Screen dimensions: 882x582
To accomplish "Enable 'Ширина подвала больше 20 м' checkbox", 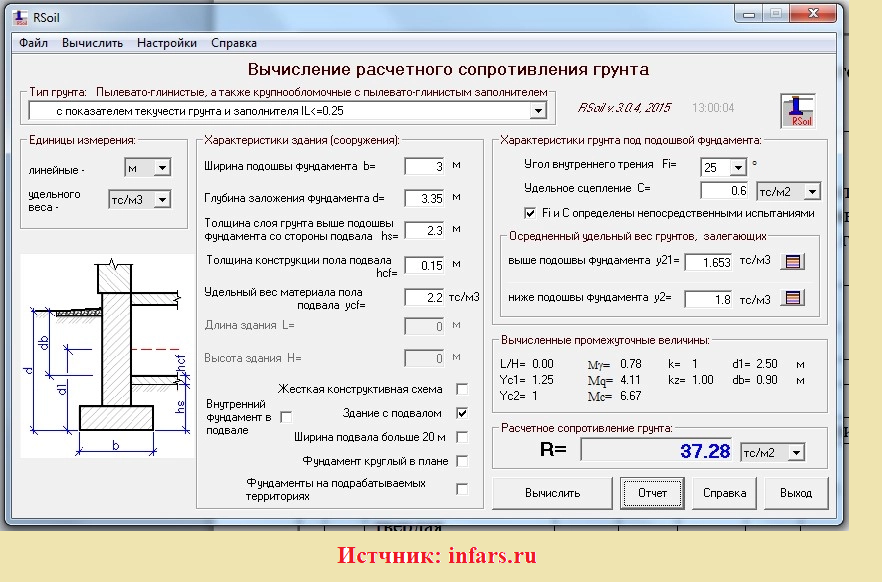I will (462, 437).
